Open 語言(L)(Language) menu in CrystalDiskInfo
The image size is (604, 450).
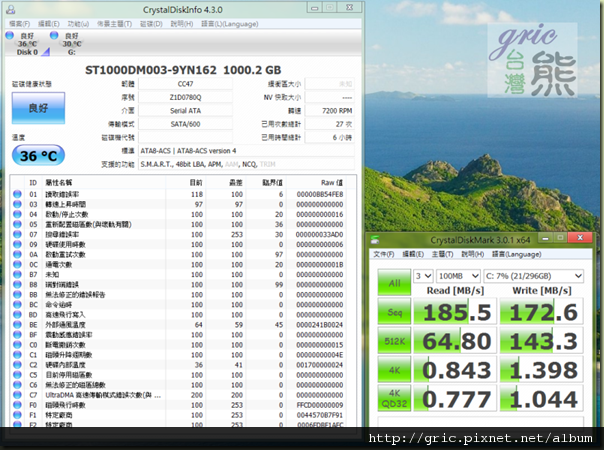click(230, 24)
